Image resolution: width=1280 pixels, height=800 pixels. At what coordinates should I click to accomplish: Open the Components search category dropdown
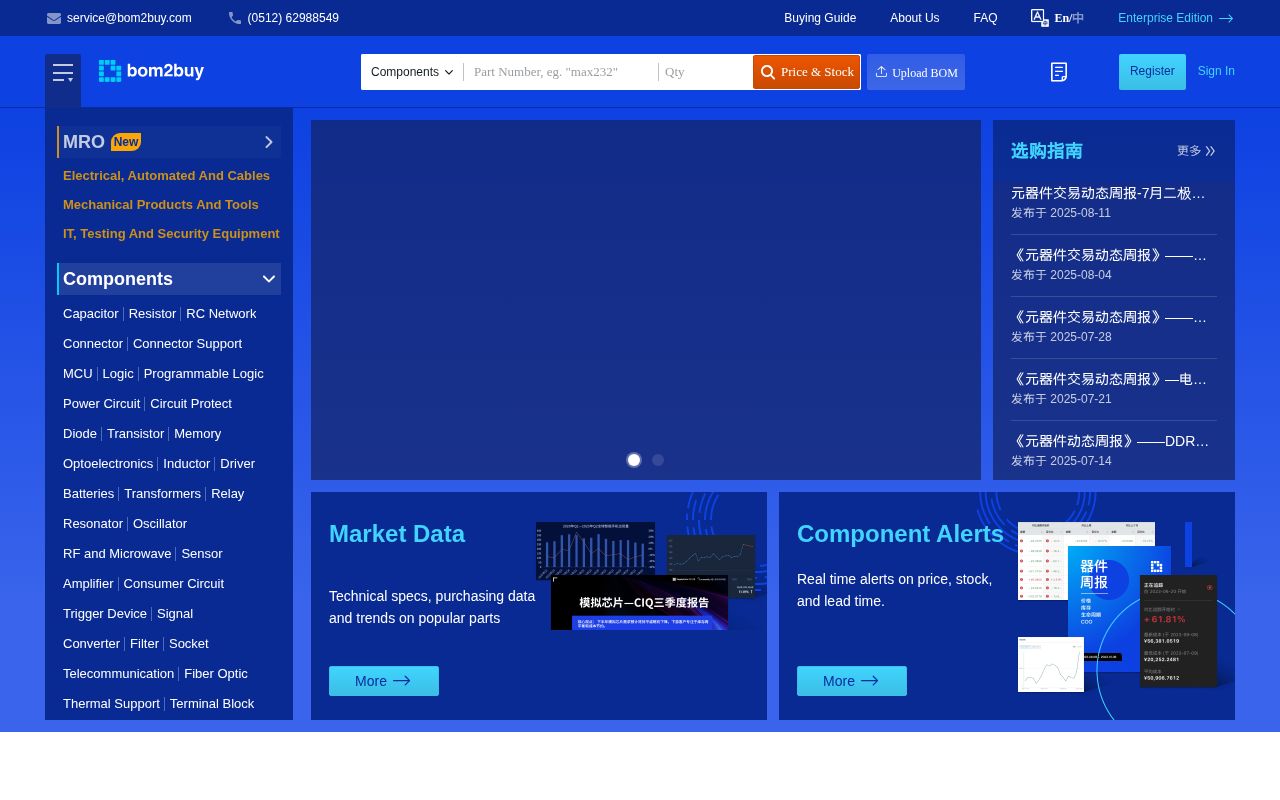tap(412, 72)
